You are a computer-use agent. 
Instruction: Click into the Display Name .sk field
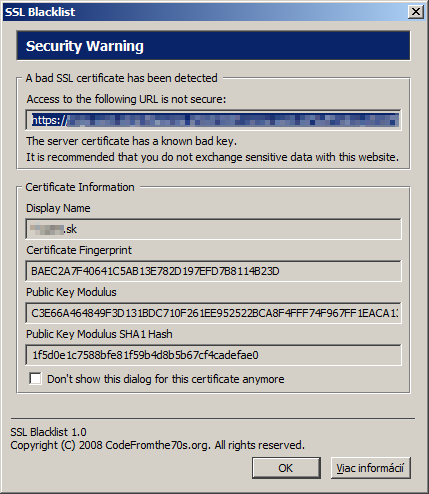pyautogui.click(x=213, y=229)
